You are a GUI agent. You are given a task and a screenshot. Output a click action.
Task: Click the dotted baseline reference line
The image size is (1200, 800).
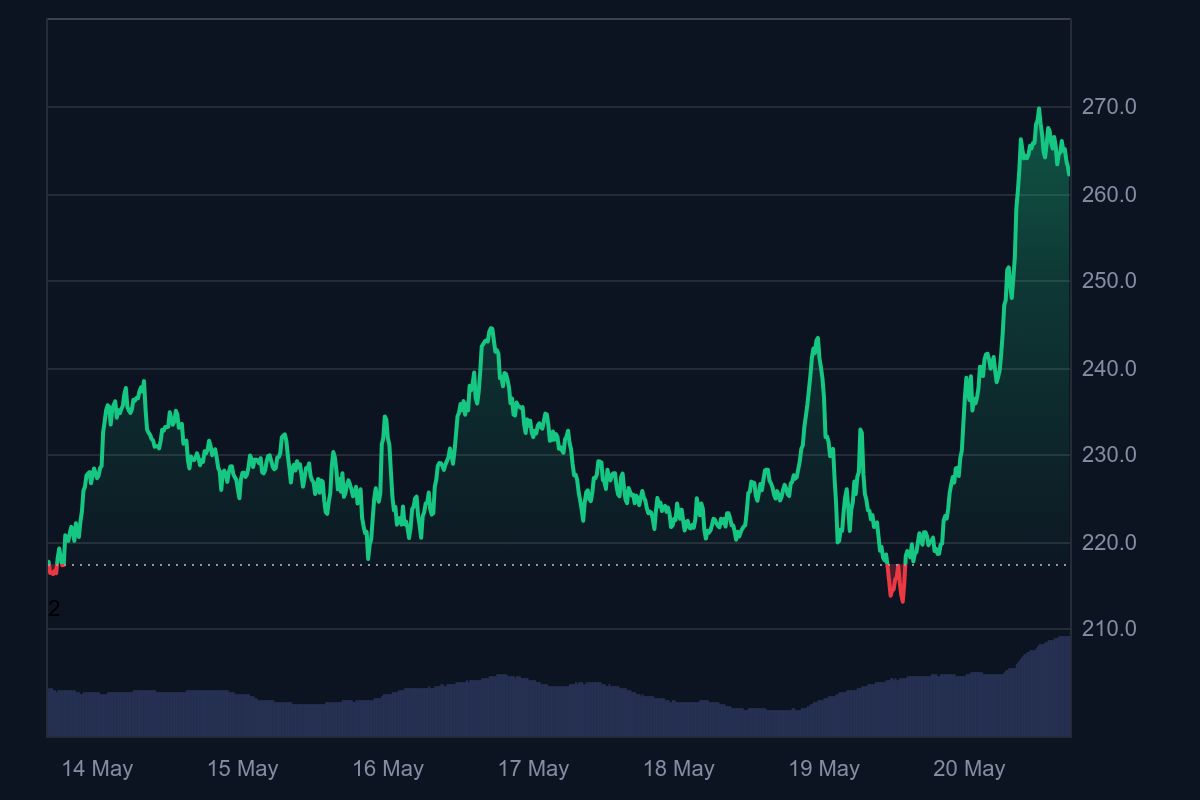pyautogui.click(x=559, y=565)
